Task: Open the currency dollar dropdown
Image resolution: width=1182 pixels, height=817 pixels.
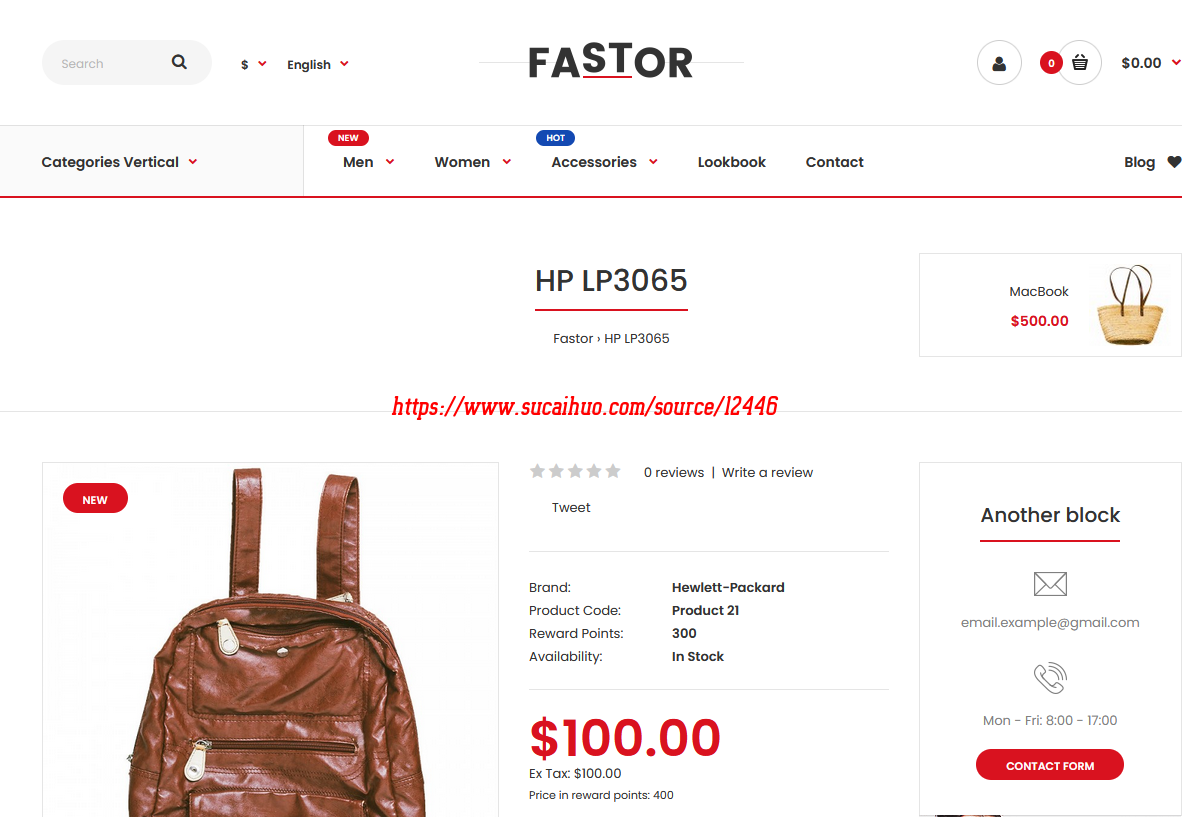Action: 253,64
